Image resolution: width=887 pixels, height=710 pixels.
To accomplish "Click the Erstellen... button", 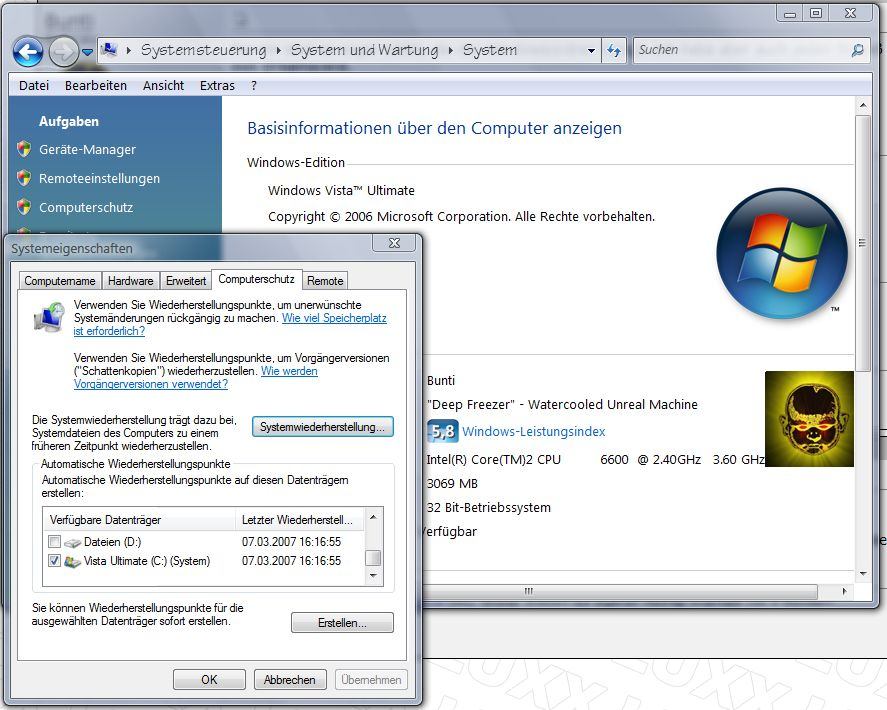I will pos(342,623).
